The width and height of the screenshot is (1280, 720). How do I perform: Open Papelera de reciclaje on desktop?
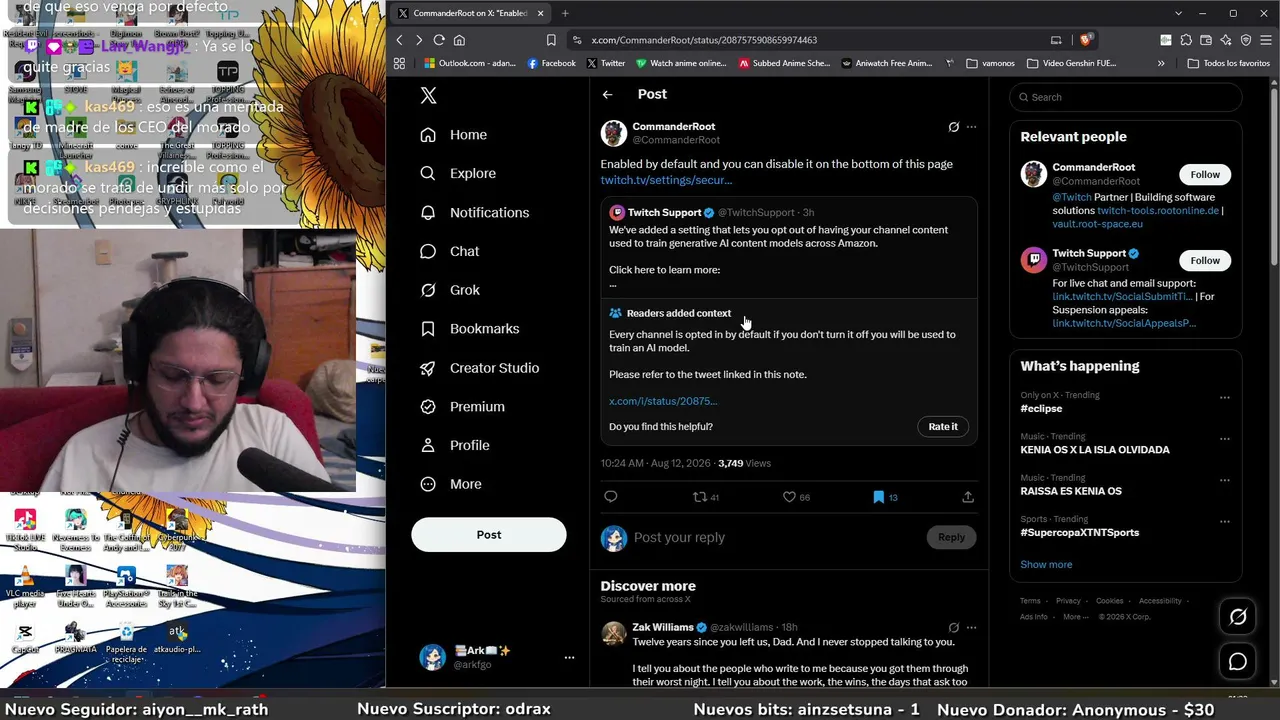(x=126, y=642)
